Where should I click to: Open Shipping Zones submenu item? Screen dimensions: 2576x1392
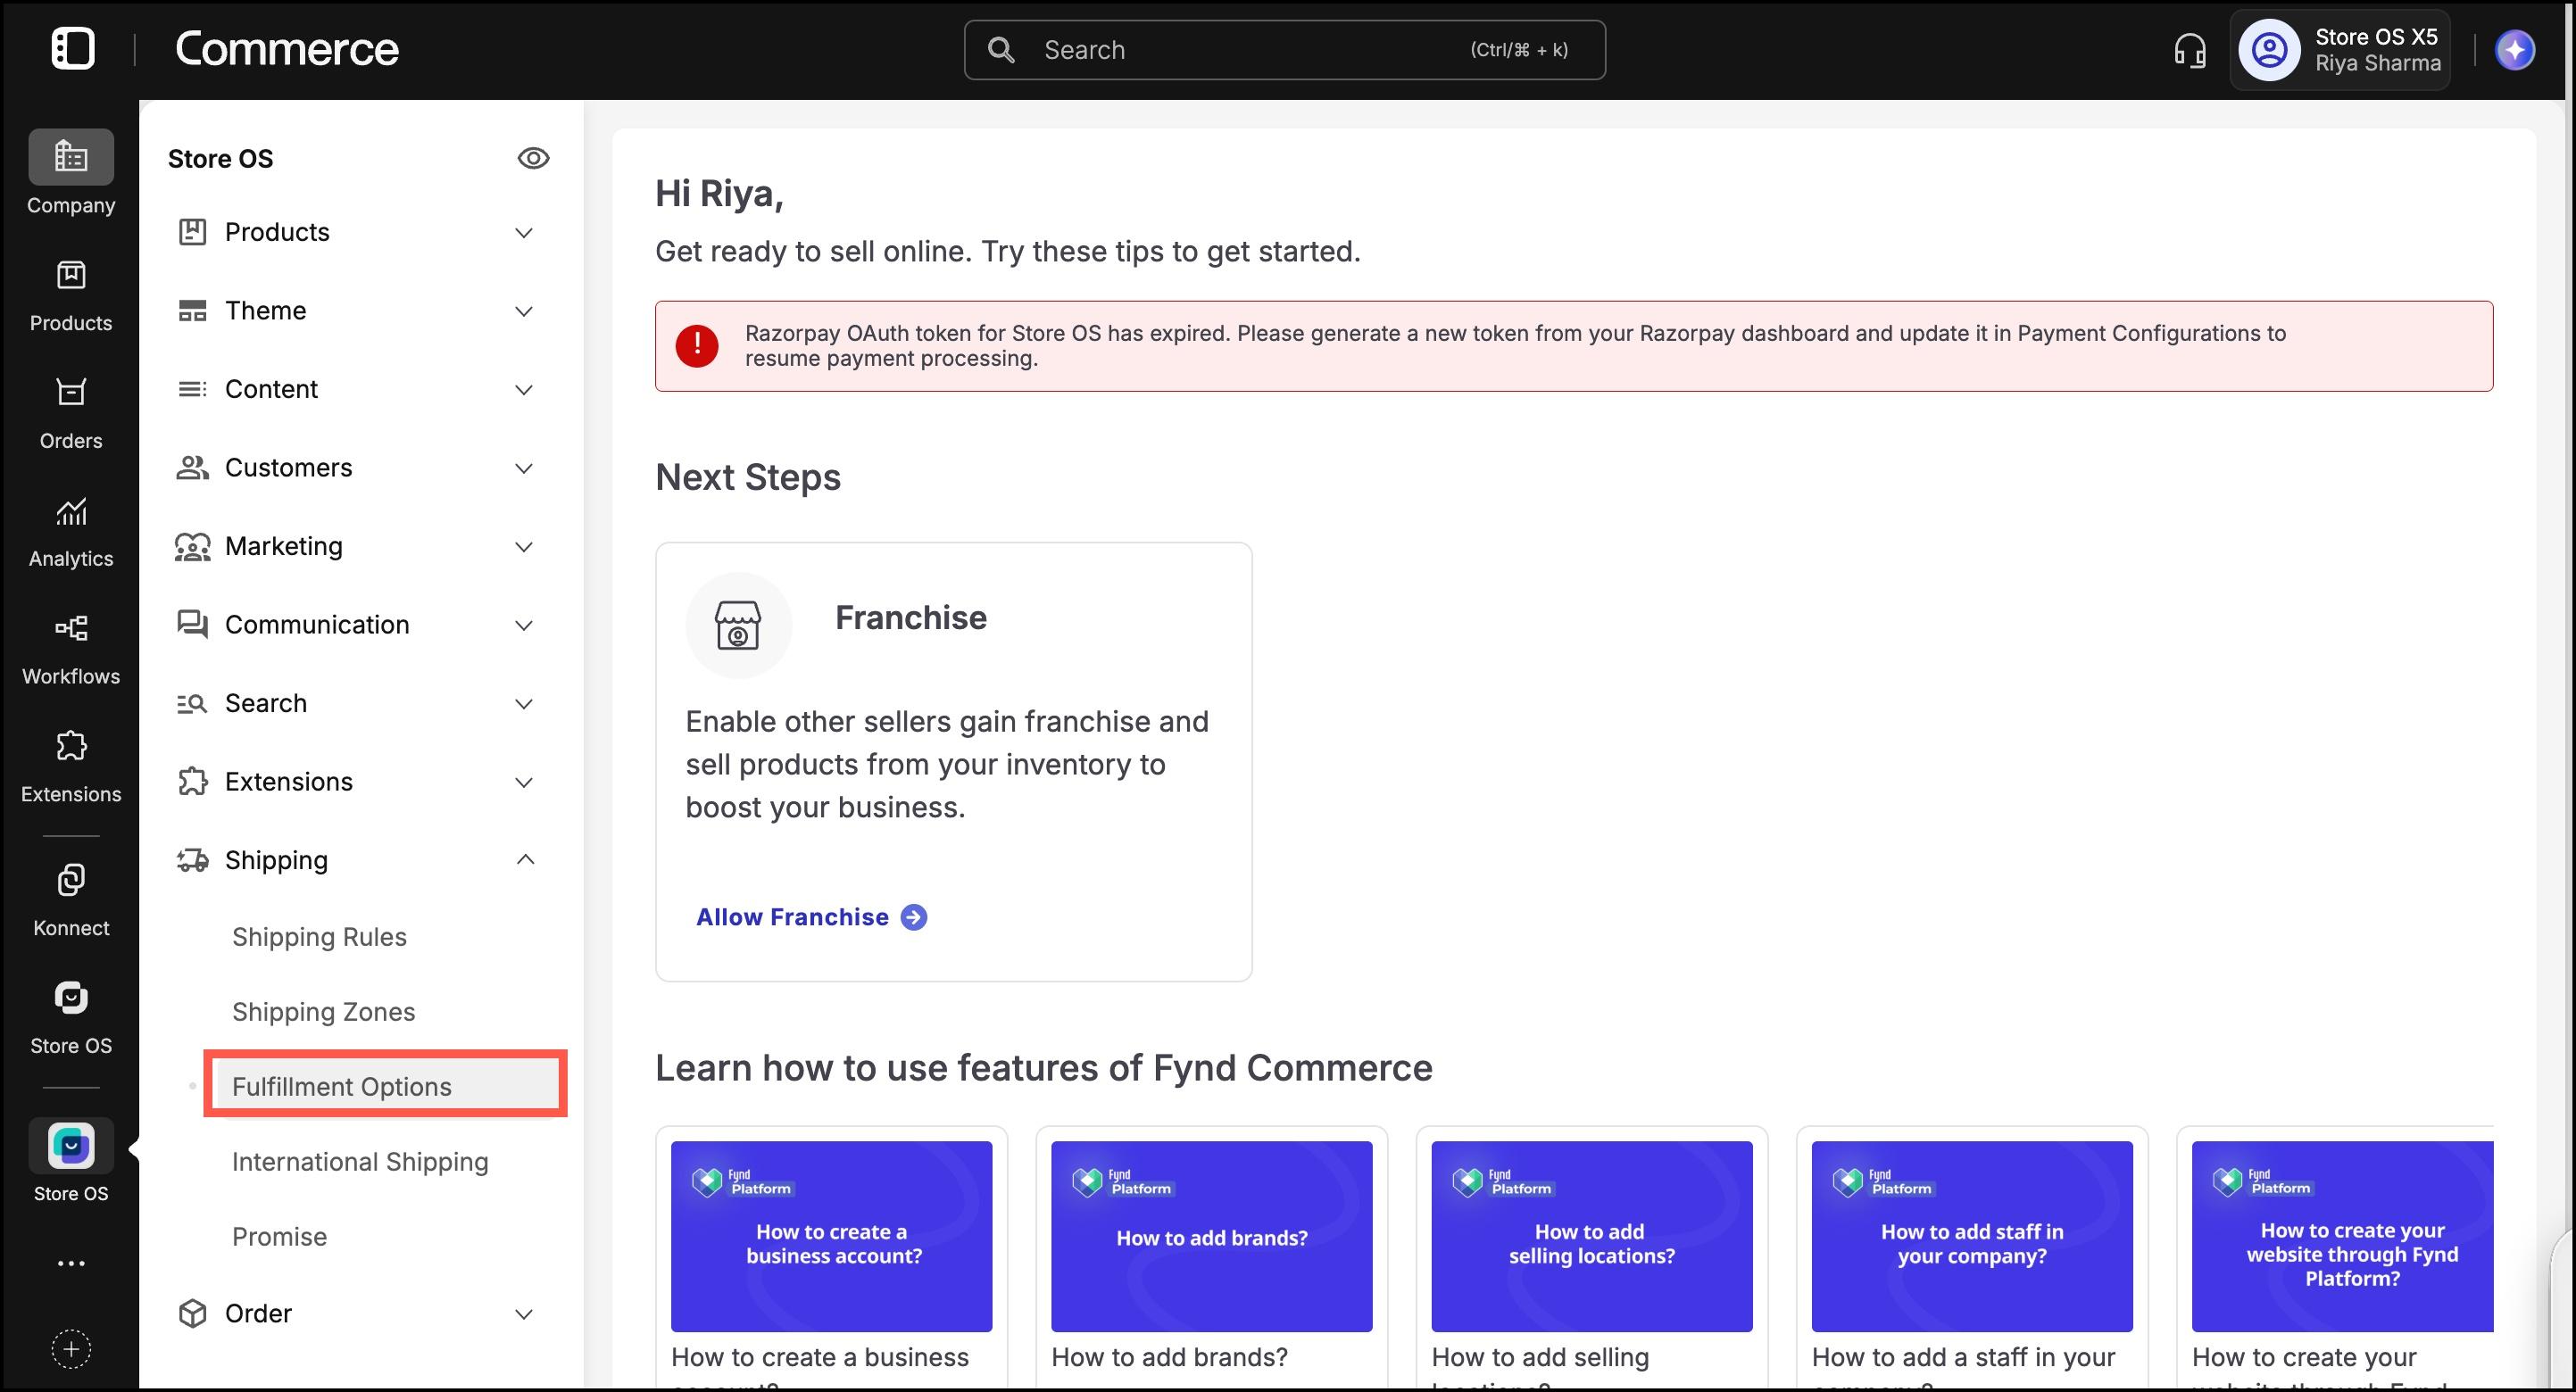323,1012
